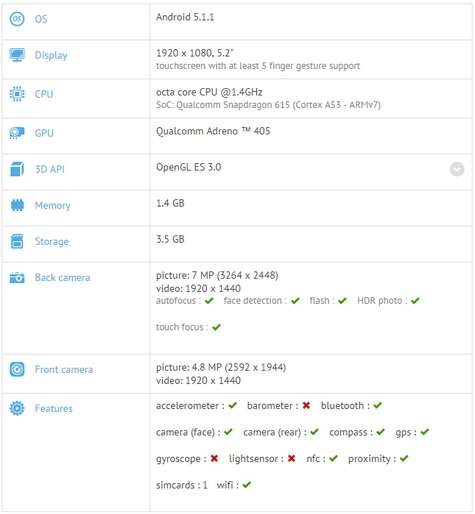This screenshot has width=475, height=514.
Task: Click the gyroscope red cross mark
Action: coord(214,458)
